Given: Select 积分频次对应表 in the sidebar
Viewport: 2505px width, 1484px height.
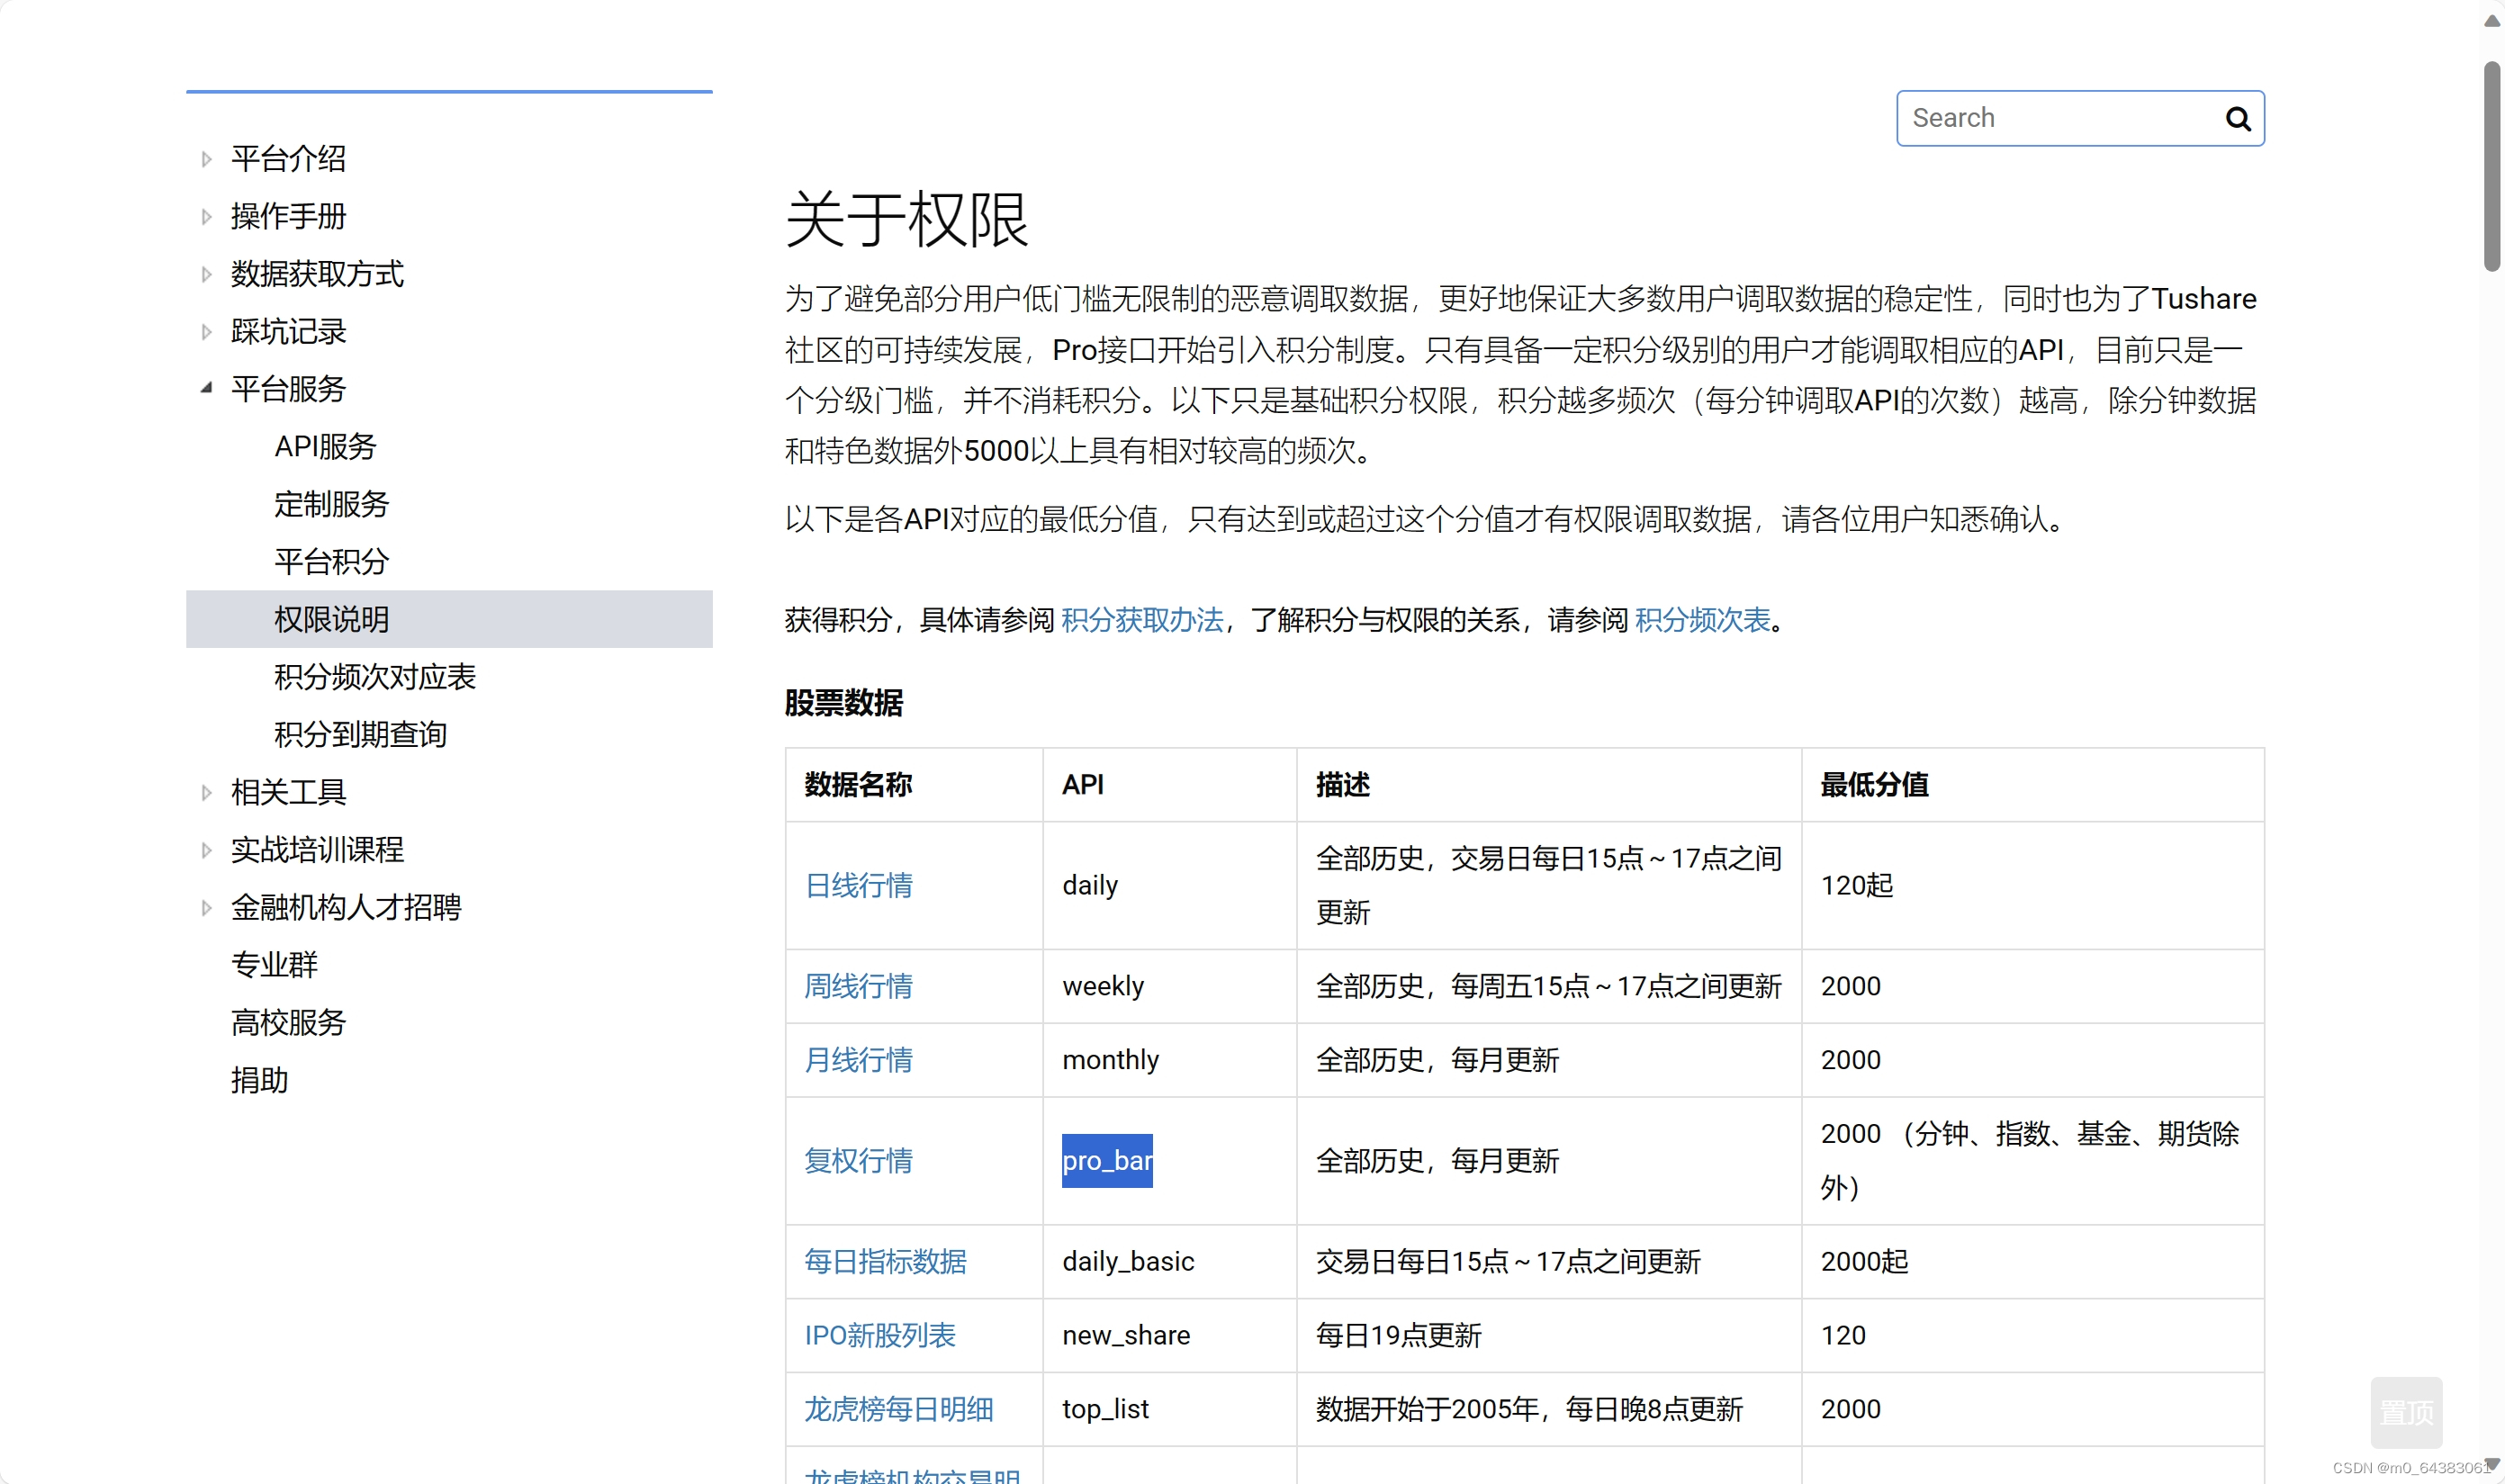Looking at the screenshot, I should point(375,677).
